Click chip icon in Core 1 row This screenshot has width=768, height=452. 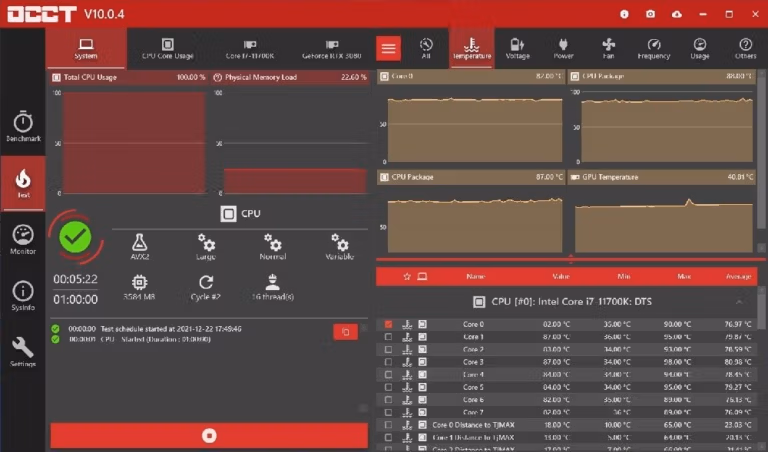pos(423,337)
